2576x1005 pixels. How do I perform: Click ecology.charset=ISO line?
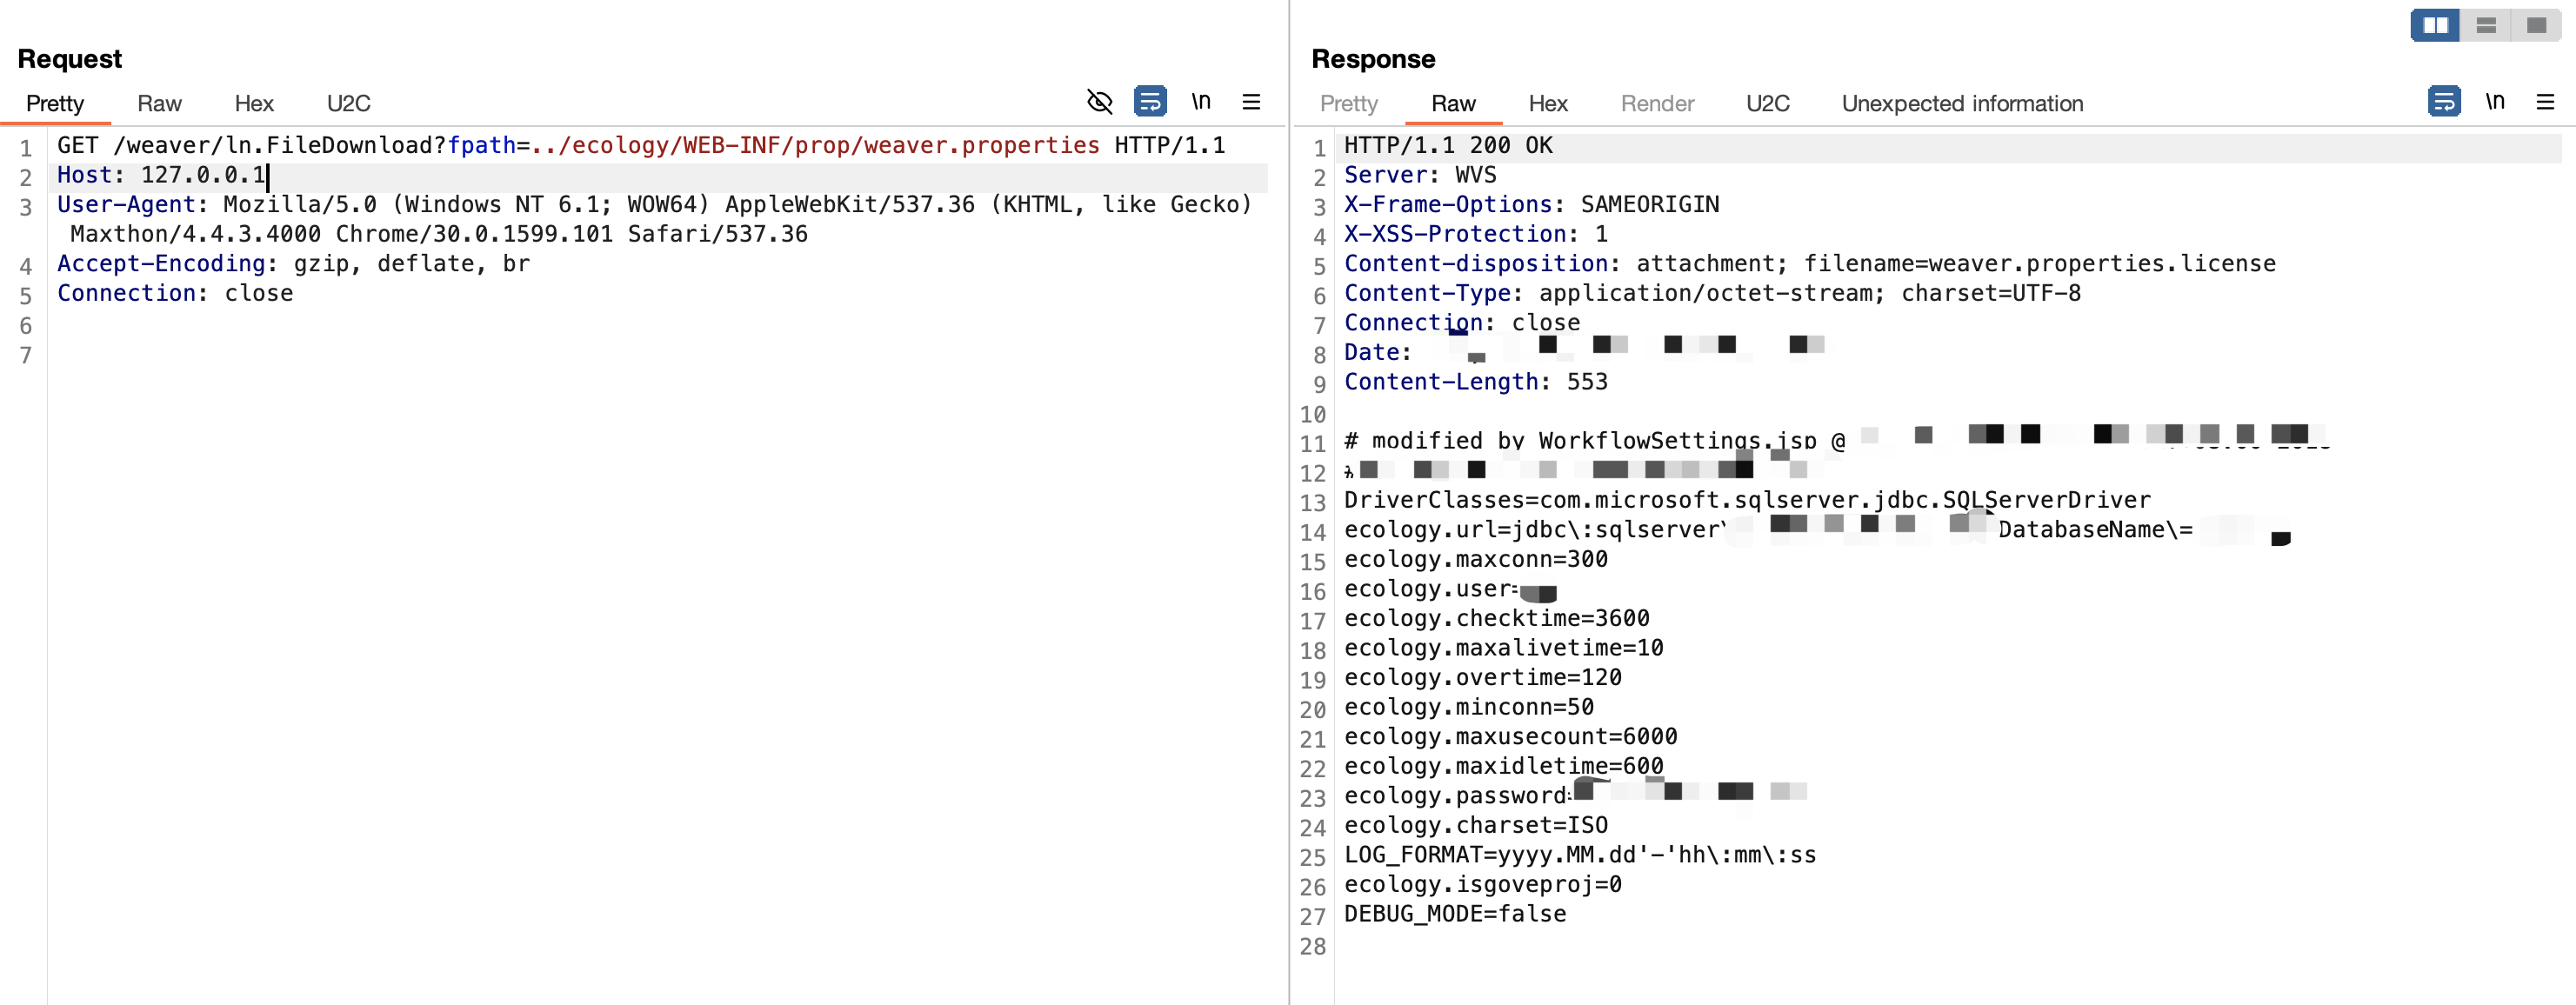[x=1476, y=826]
